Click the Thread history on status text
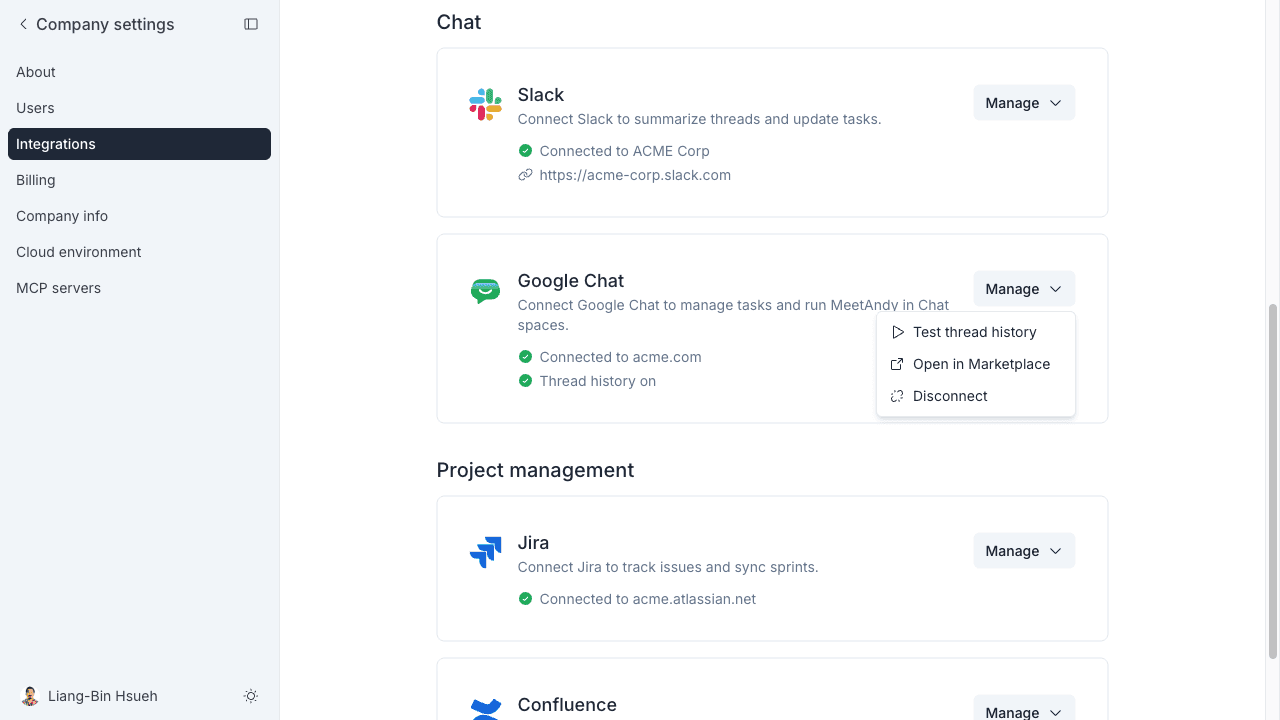Viewport: 1280px width, 720px height. tap(598, 381)
